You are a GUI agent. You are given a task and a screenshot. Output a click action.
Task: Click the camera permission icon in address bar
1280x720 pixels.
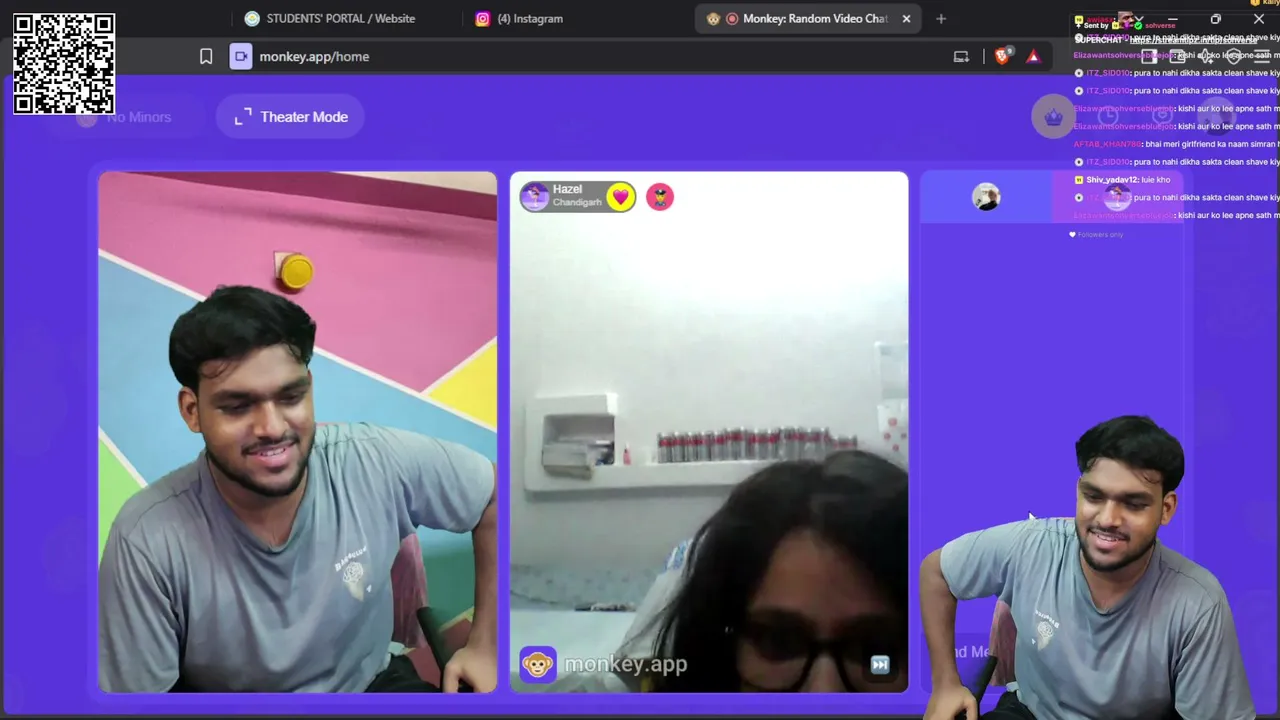241,57
